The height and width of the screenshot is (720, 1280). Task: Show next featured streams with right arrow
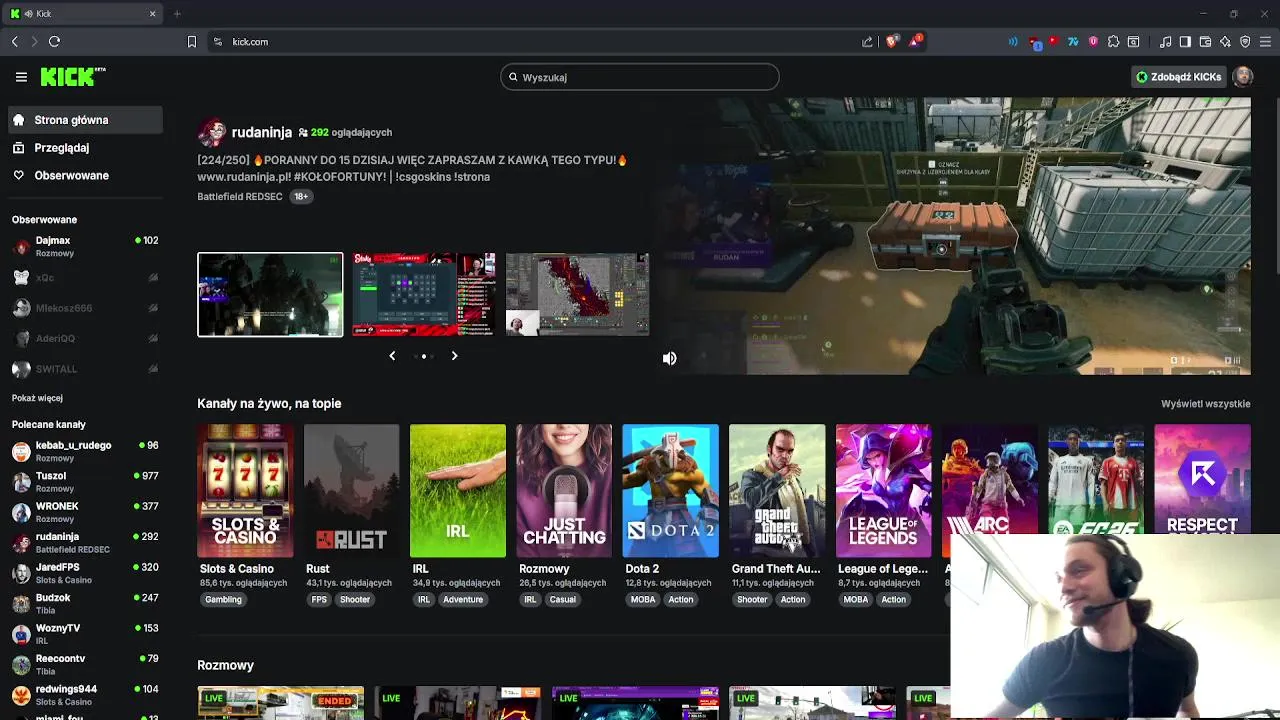click(x=454, y=356)
